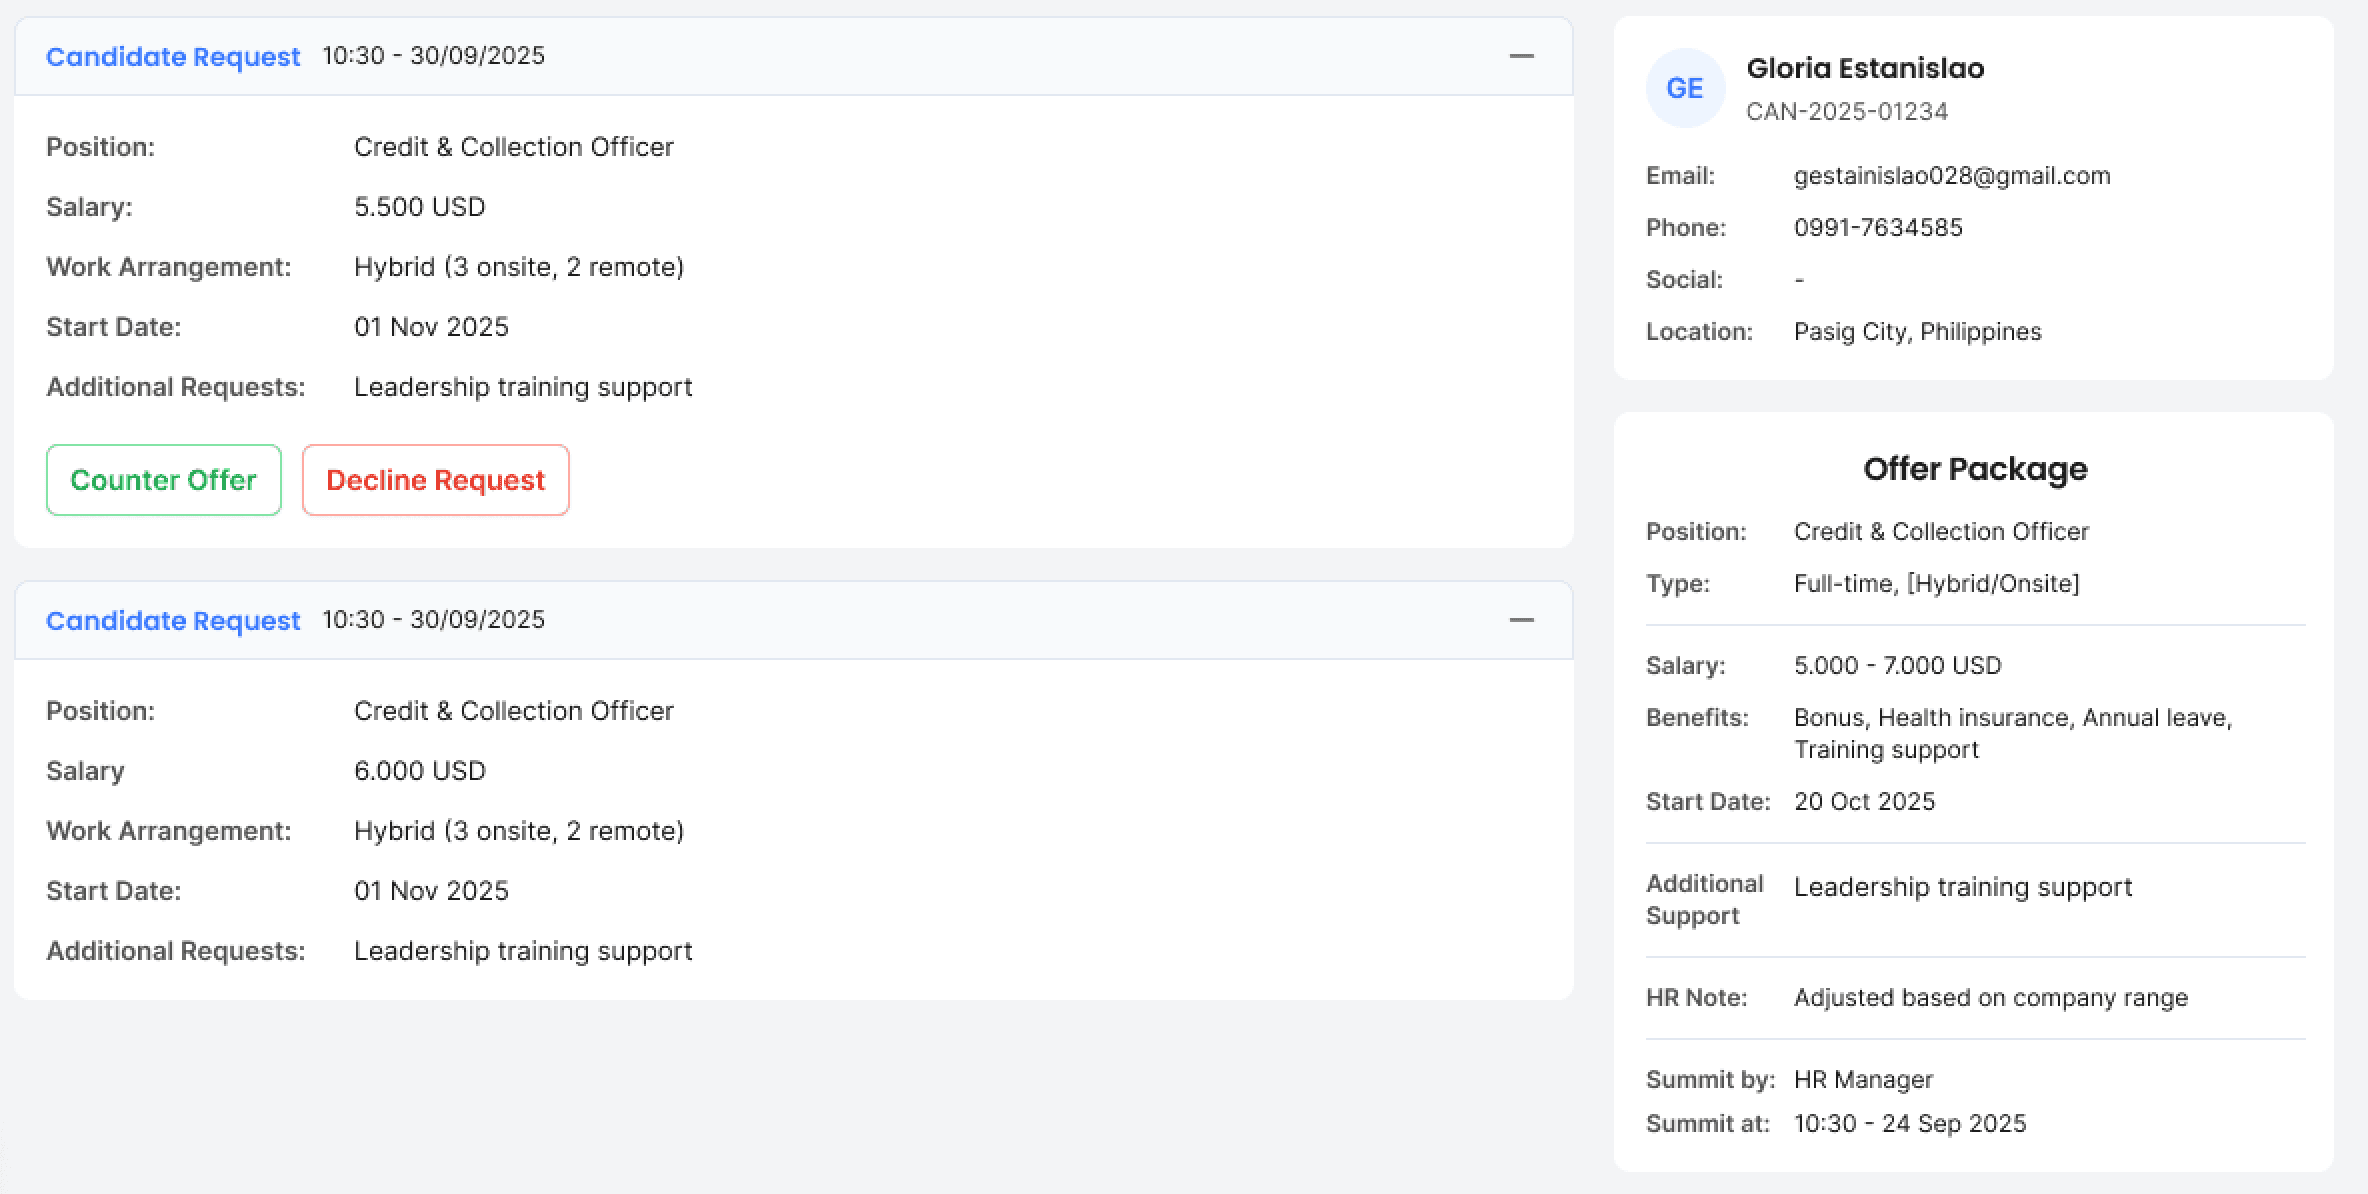This screenshot has height=1194, width=2368.
Task: Click the start date 01 Nov 2025
Action: 432,326
